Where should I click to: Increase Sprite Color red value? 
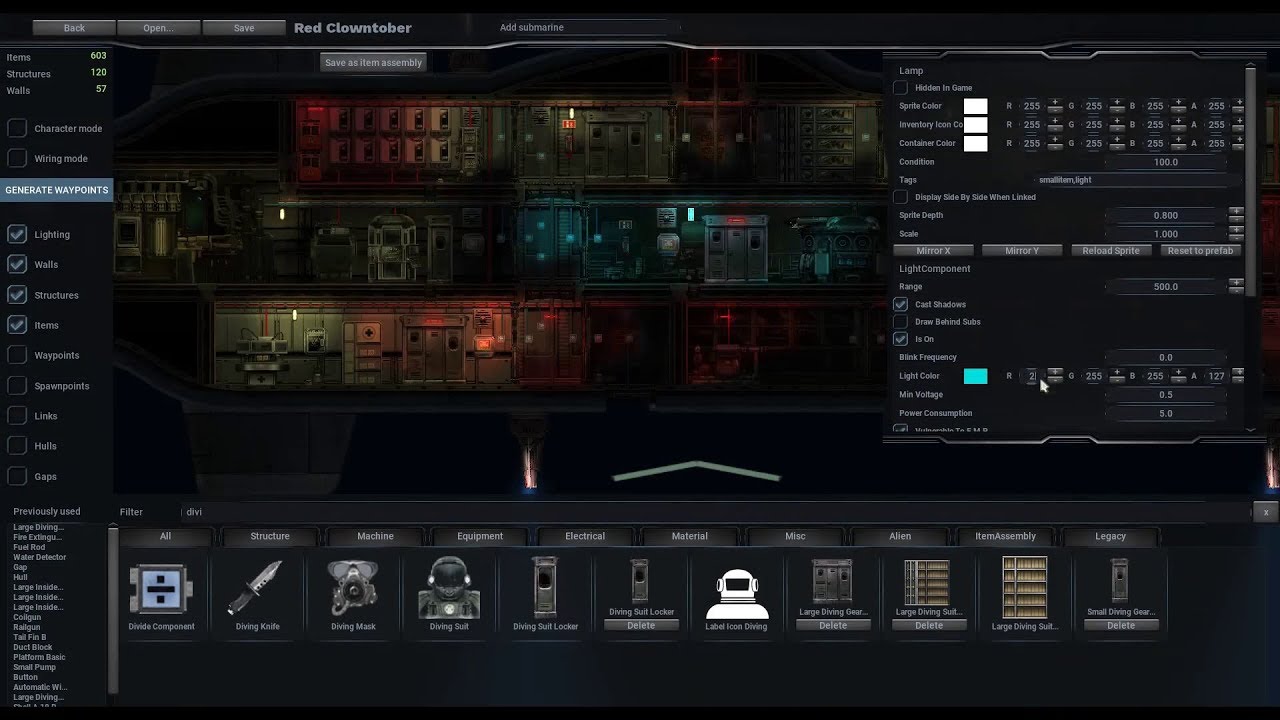1054,102
